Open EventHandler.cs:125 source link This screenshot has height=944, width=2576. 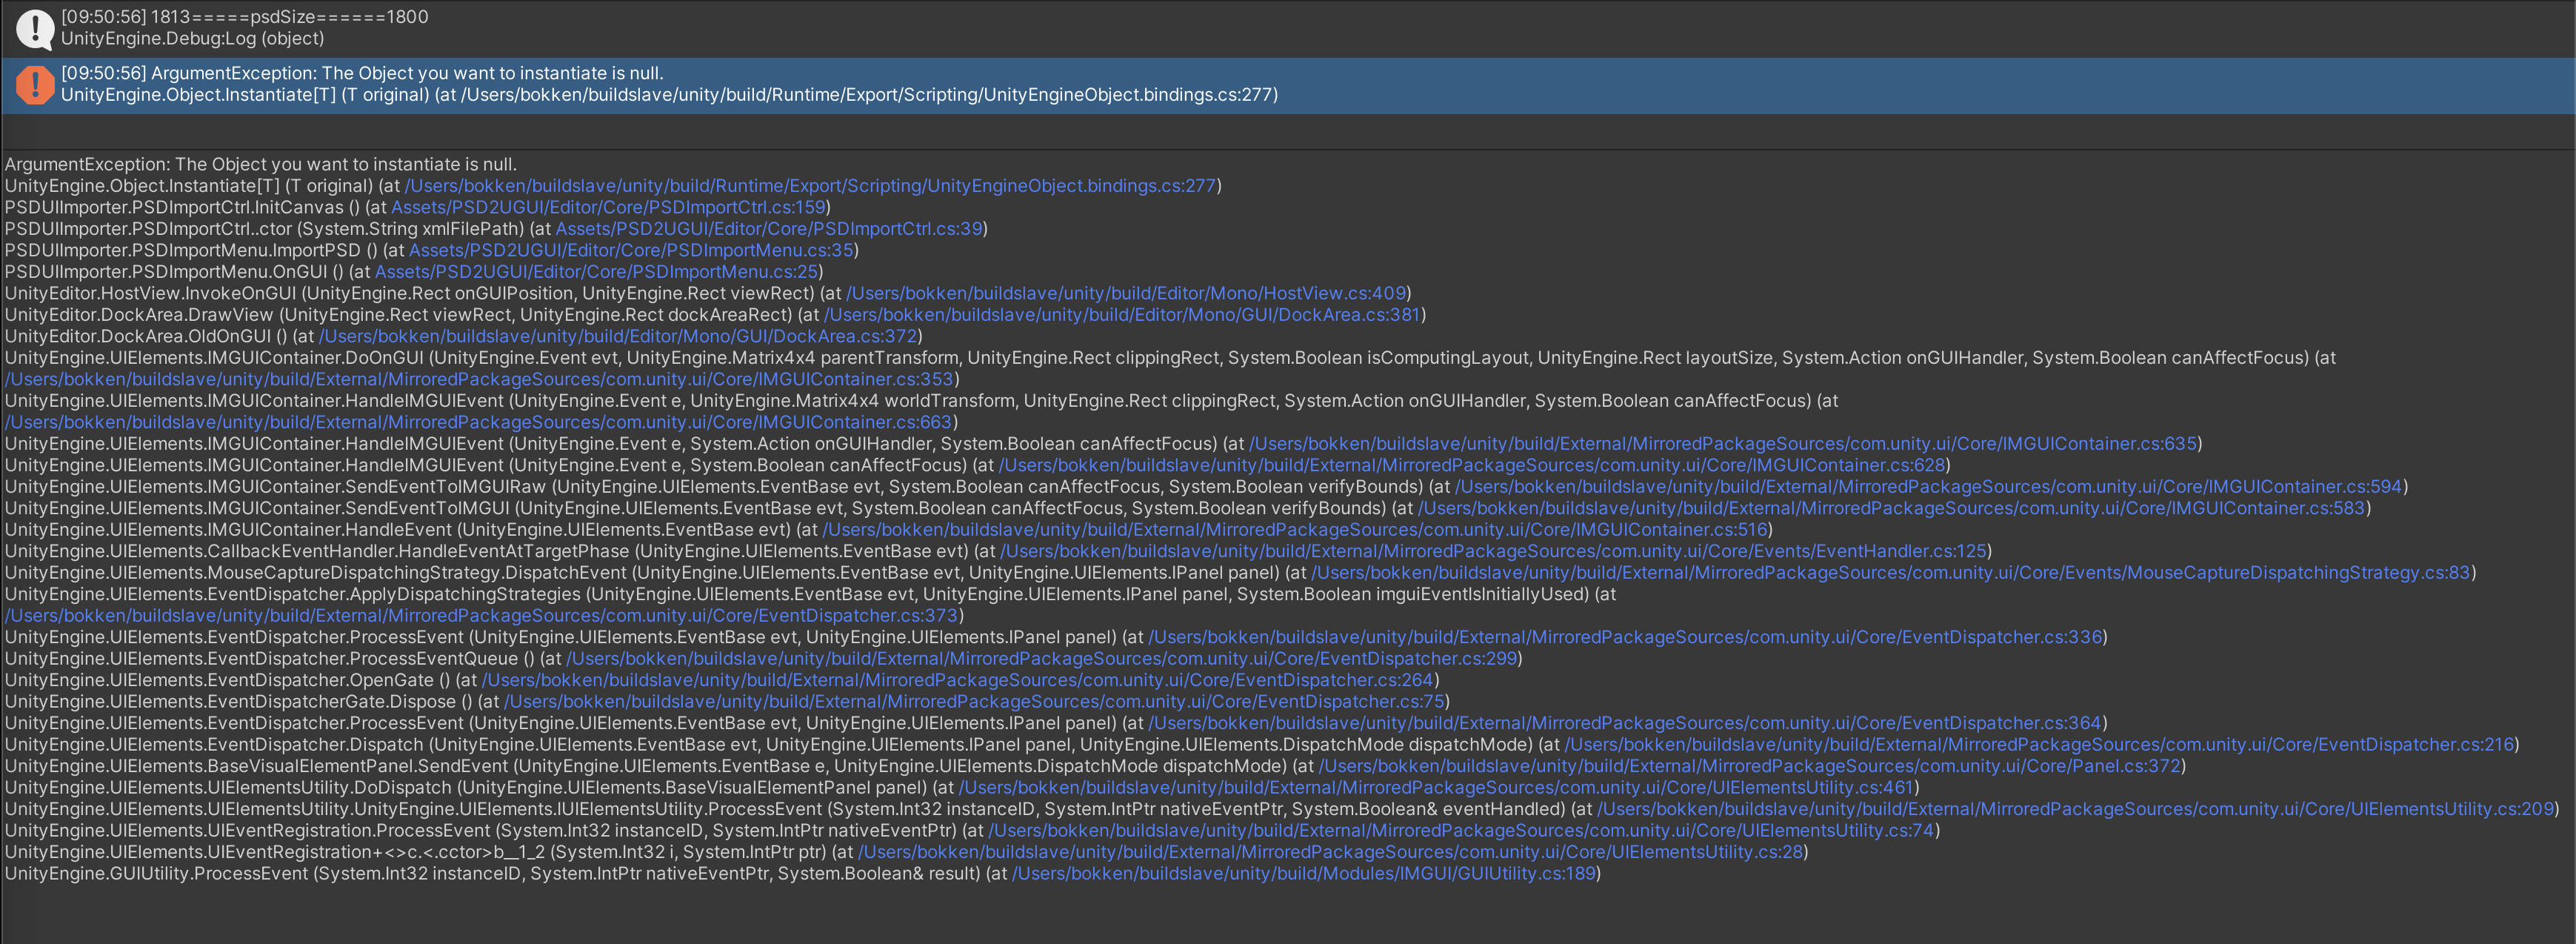(x=1493, y=551)
